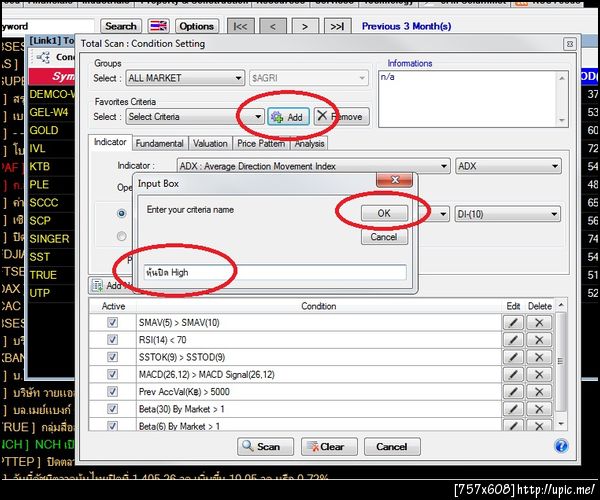Select GOLD symbol in Link1 window
Viewport: 600px width, 500px height.
[44, 130]
